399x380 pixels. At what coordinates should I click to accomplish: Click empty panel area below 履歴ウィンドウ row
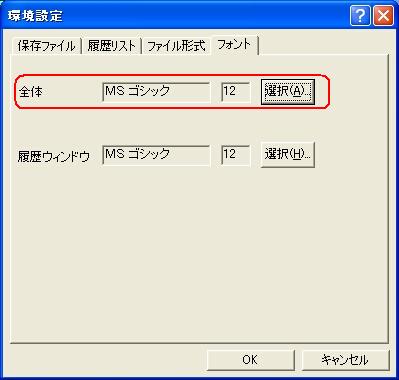[x=199, y=253]
